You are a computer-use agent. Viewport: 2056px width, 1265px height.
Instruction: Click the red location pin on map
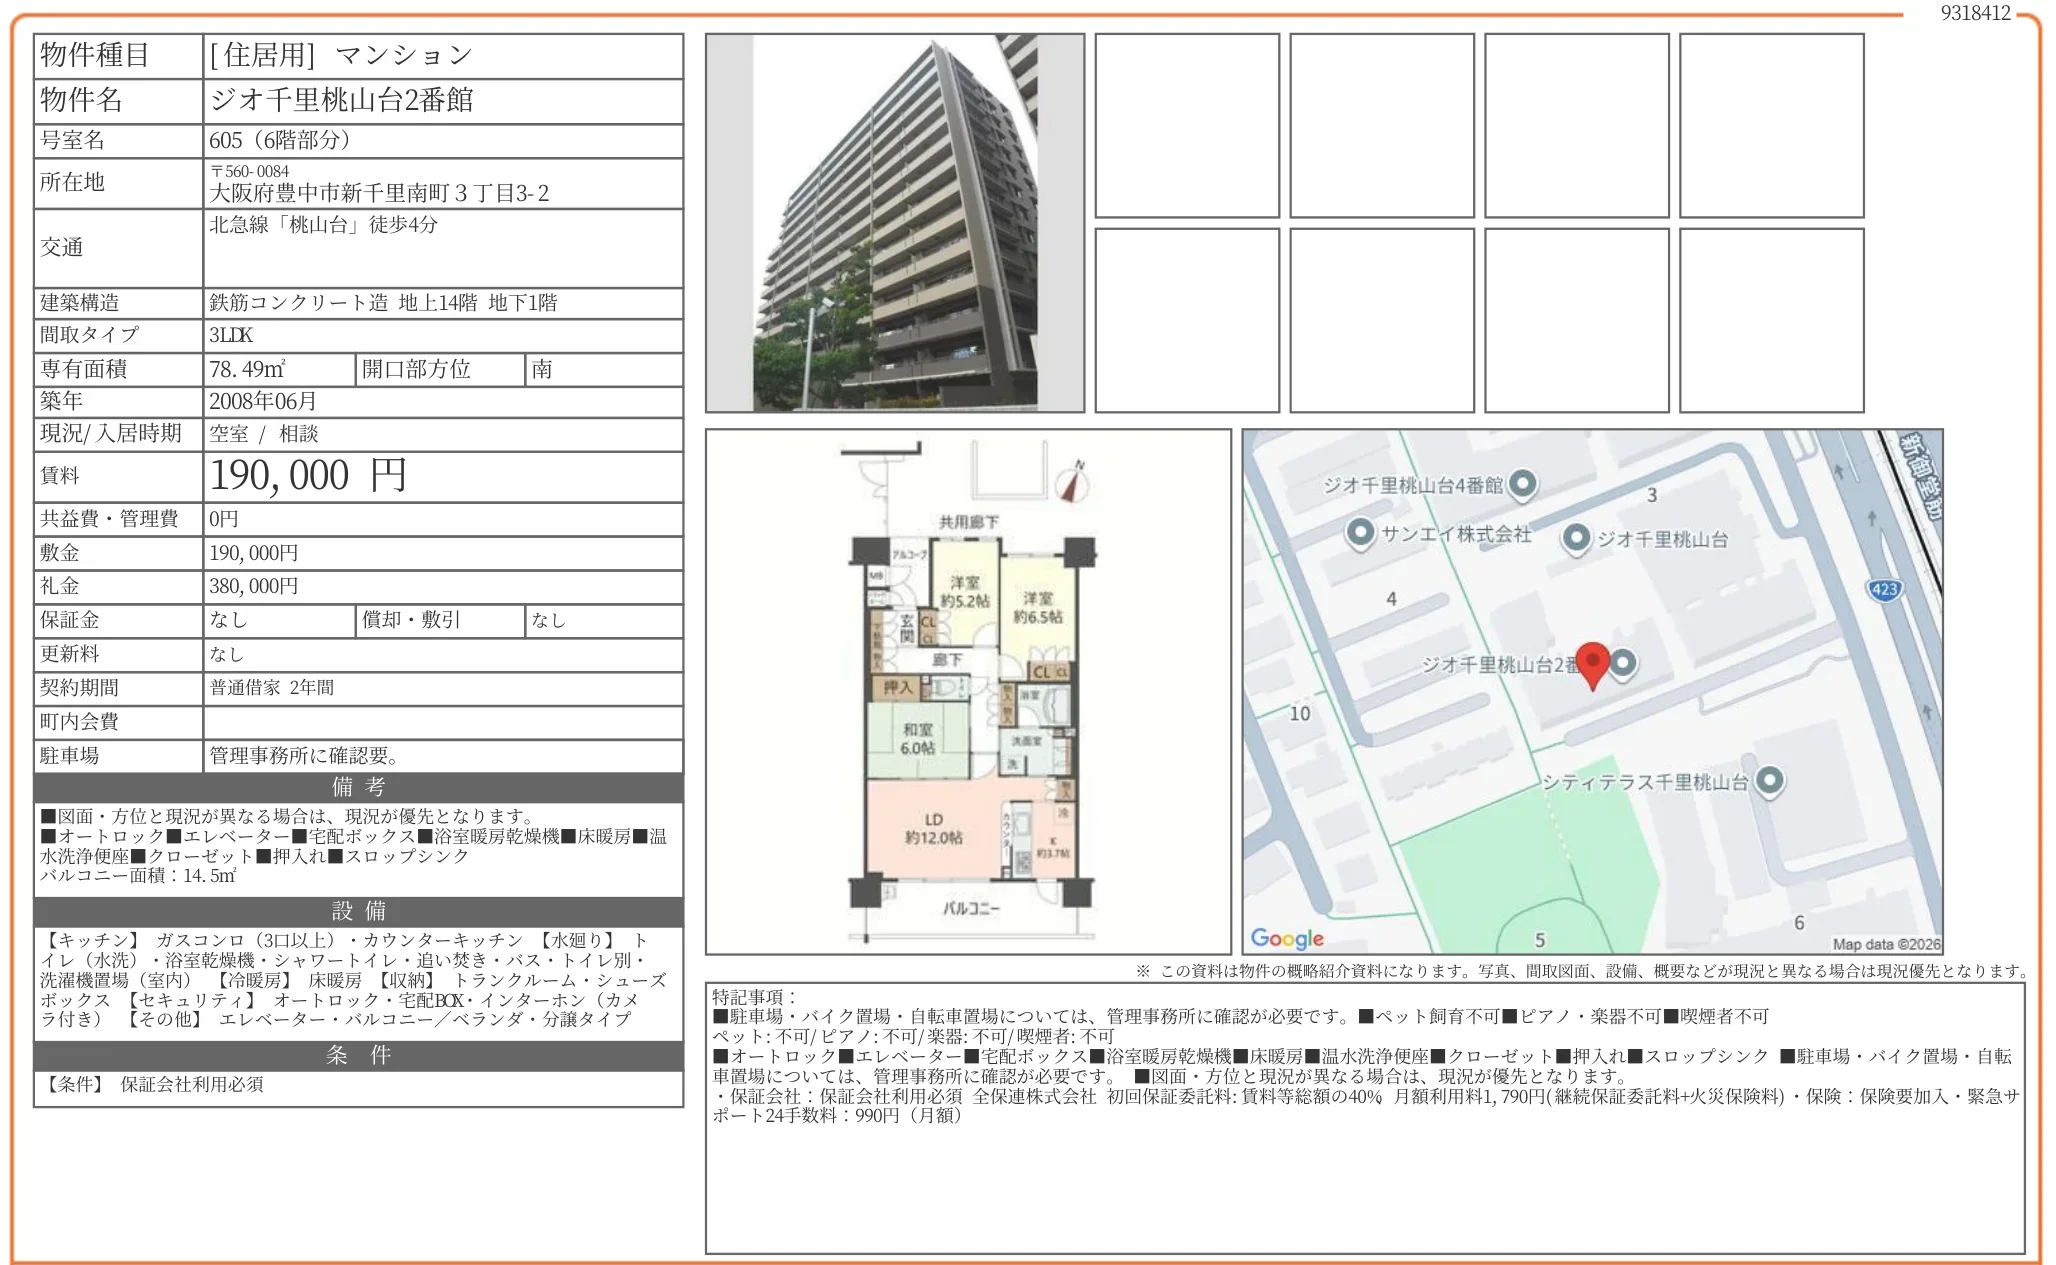click(1592, 662)
